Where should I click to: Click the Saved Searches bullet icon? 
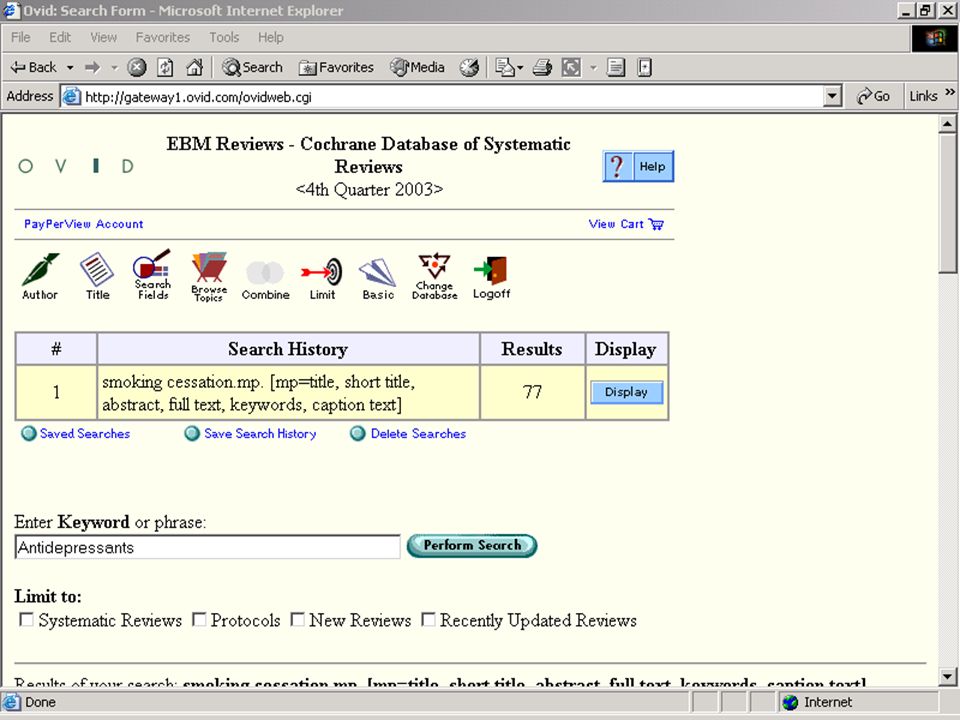[x=28, y=433]
